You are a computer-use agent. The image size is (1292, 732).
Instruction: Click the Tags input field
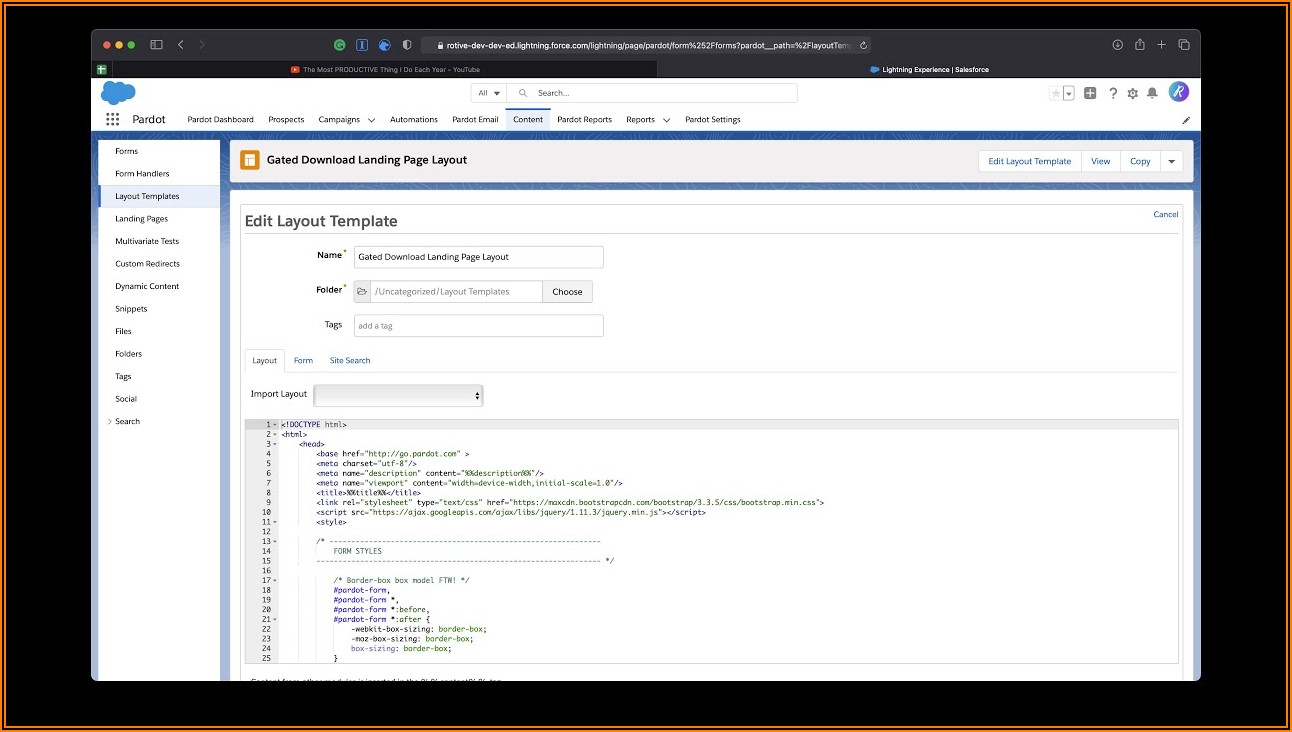tap(478, 326)
